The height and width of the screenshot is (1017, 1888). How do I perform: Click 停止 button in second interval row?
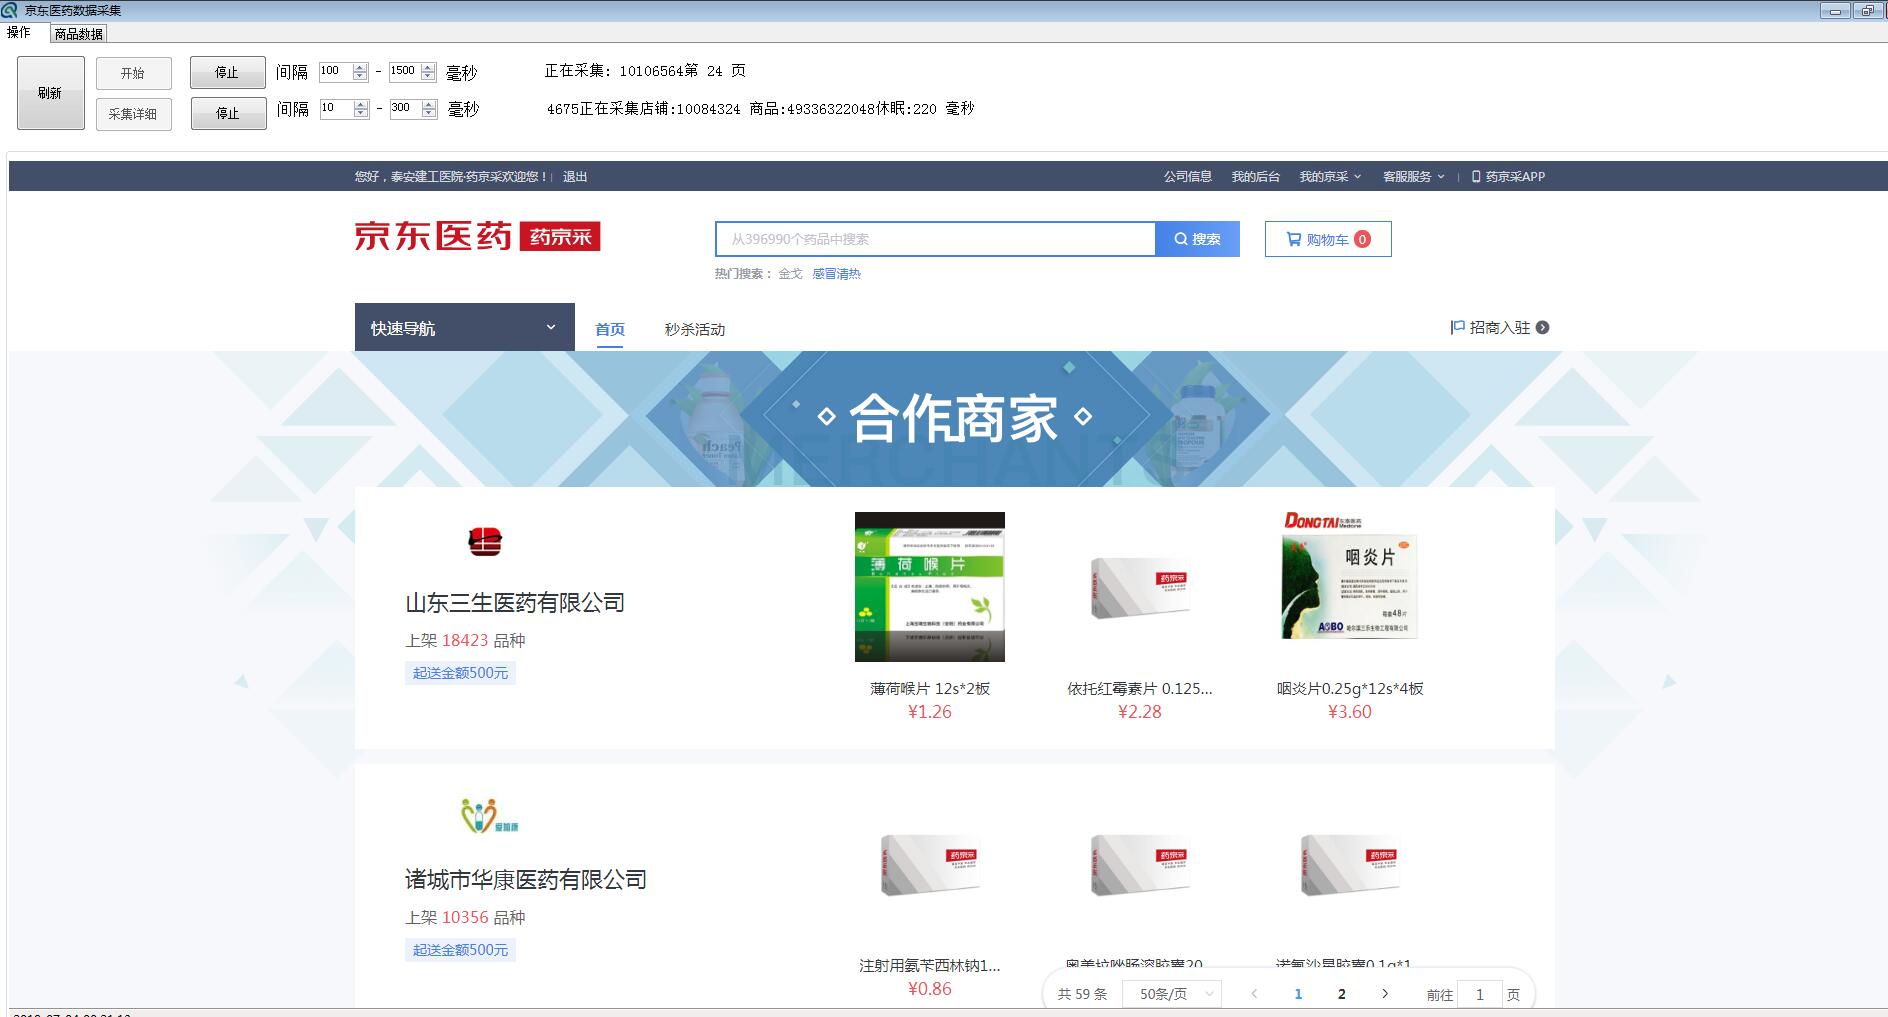(228, 114)
